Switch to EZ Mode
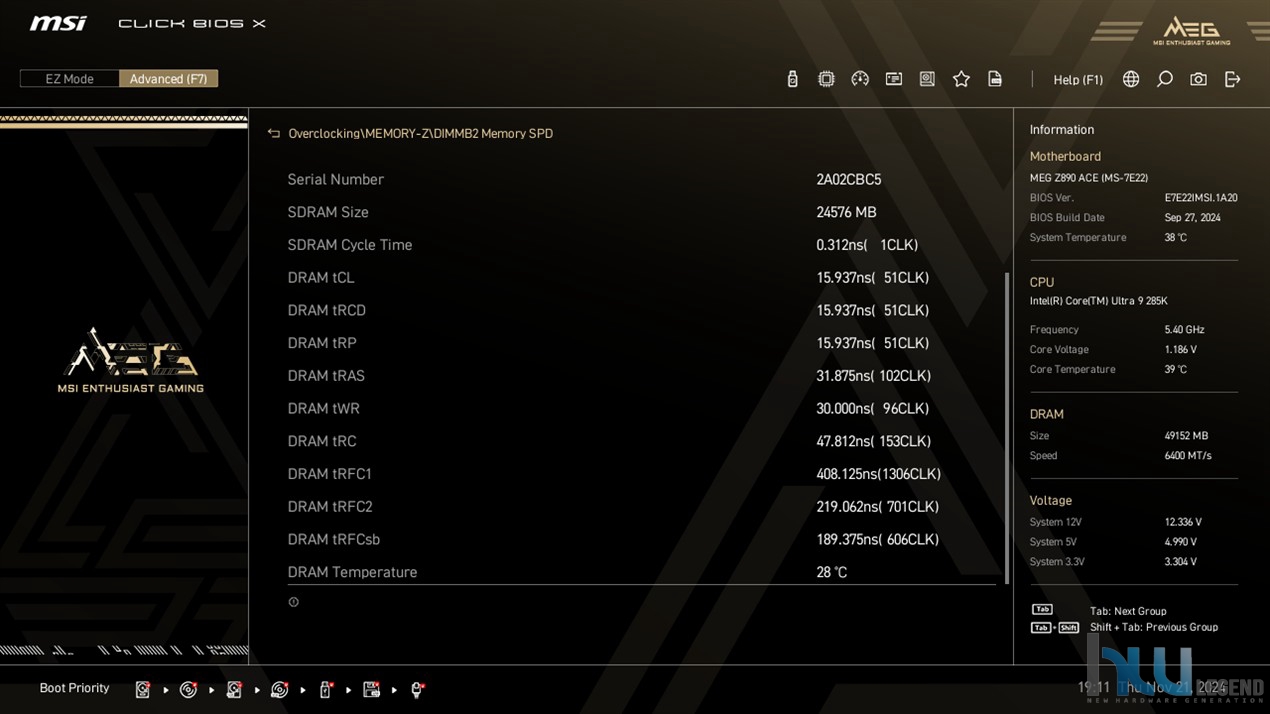The image size is (1270, 714). [x=70, y=79]
